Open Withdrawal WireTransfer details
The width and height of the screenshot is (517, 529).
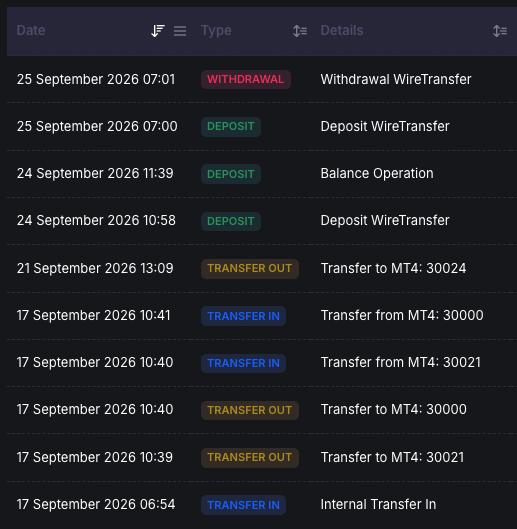(x=396, y=80)
